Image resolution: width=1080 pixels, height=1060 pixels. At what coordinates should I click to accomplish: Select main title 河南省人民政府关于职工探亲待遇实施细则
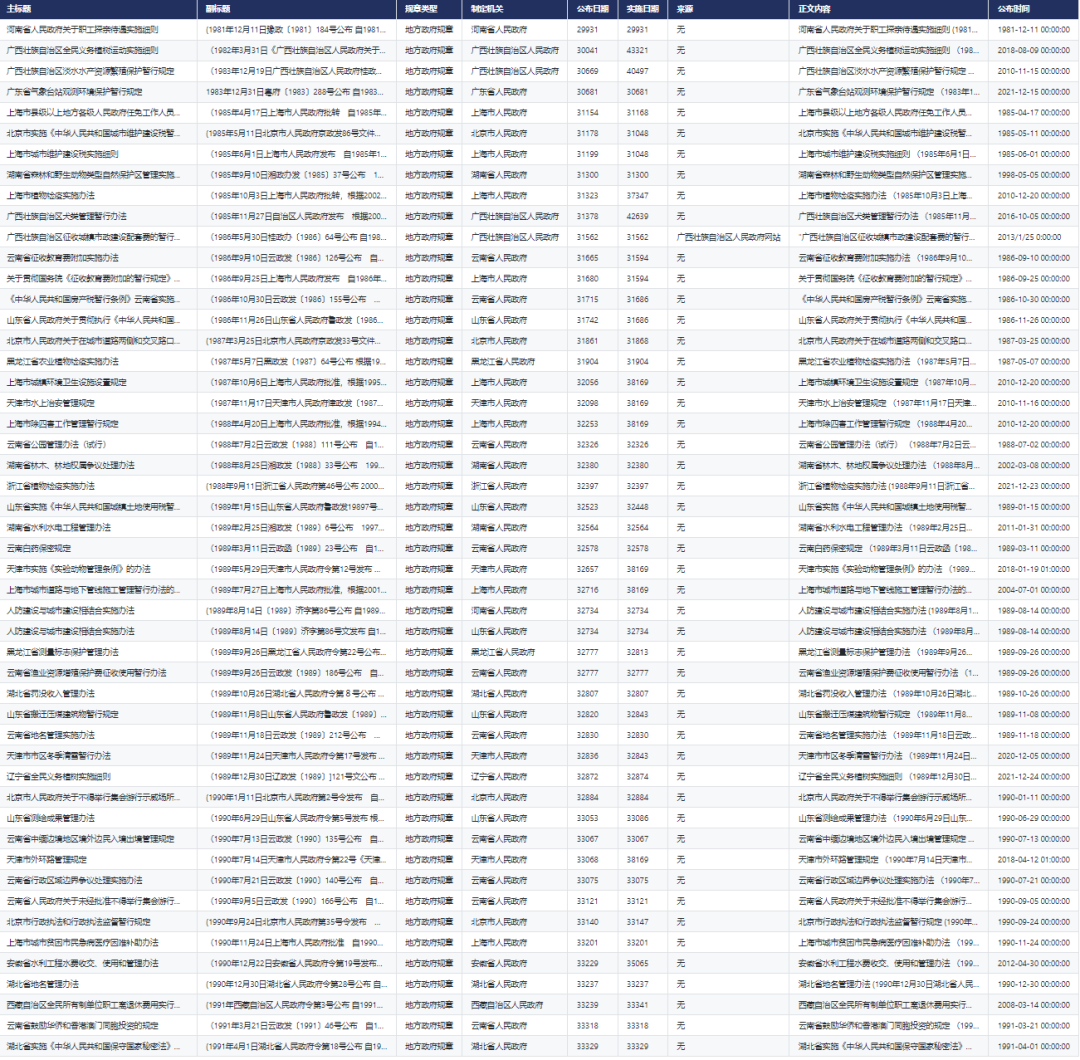pos(82,30)
